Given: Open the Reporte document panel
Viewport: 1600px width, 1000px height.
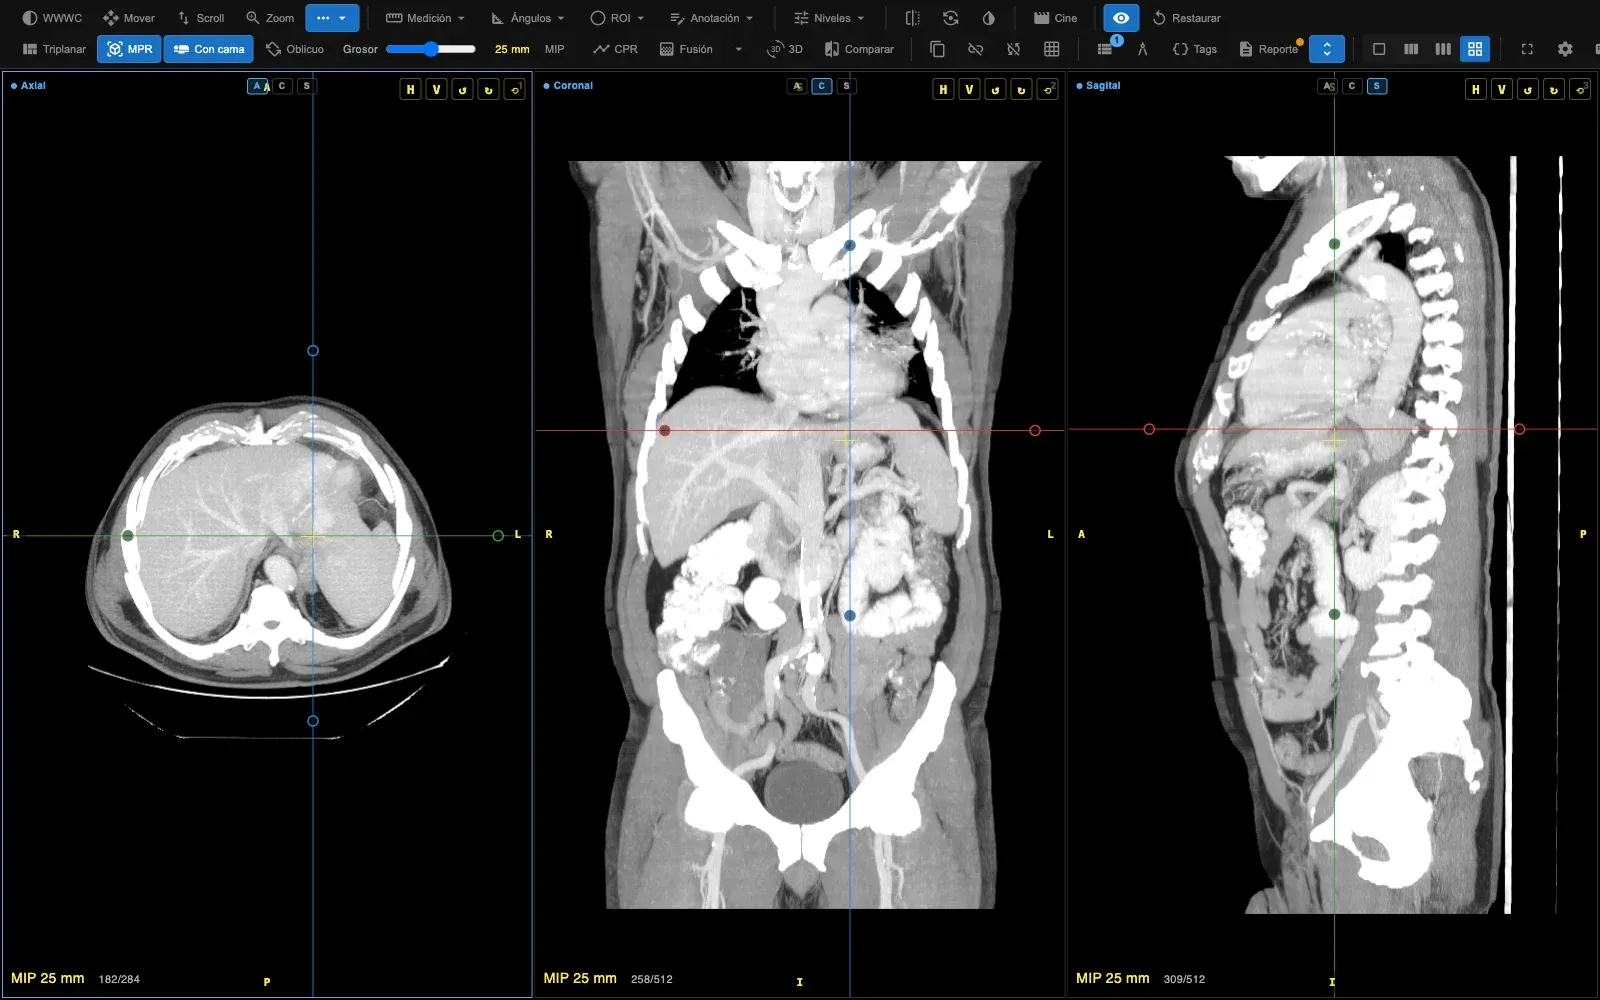Looking at the screenshot, I should pyautogui.click(x=1269, y=49).
